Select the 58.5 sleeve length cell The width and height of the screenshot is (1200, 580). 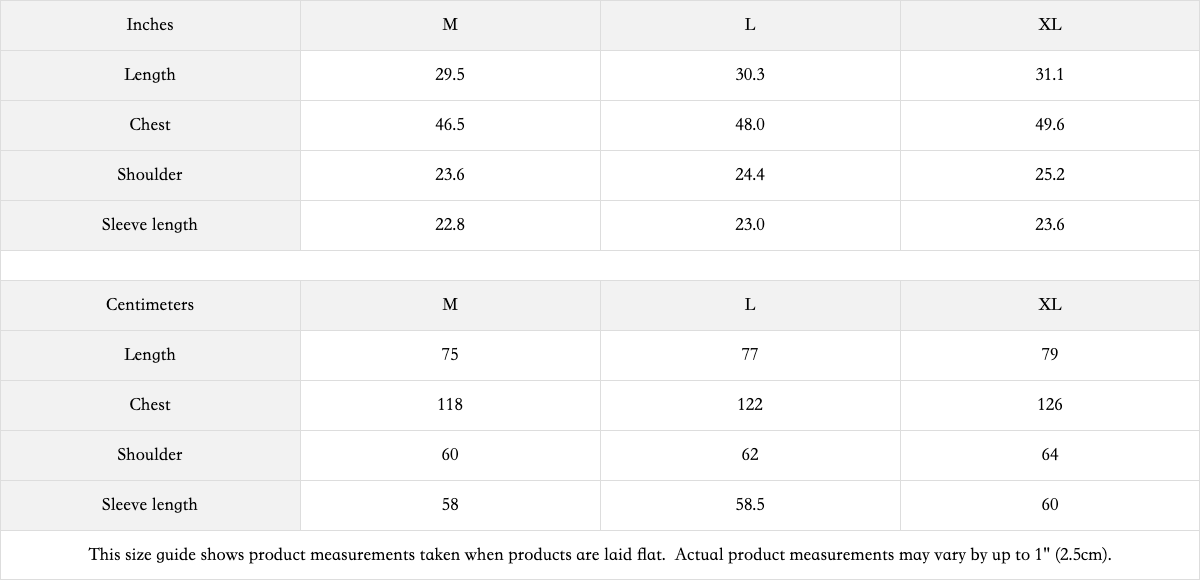pos(750,505)
